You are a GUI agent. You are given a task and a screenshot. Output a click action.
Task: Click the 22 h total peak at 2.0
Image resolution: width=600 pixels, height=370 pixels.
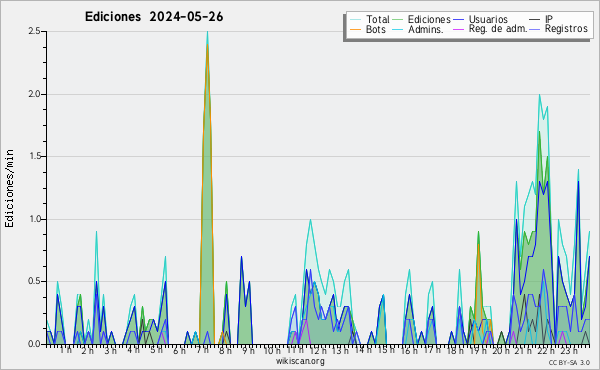(x=540, y=95)
